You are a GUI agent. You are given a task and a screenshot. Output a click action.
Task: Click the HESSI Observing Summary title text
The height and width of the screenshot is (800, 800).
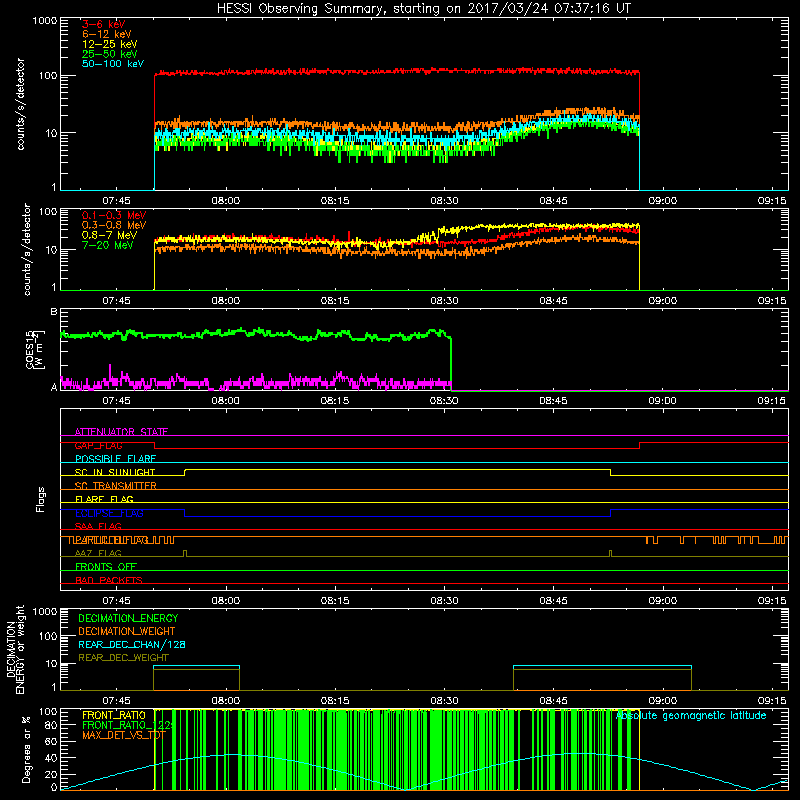coord(424,9)
